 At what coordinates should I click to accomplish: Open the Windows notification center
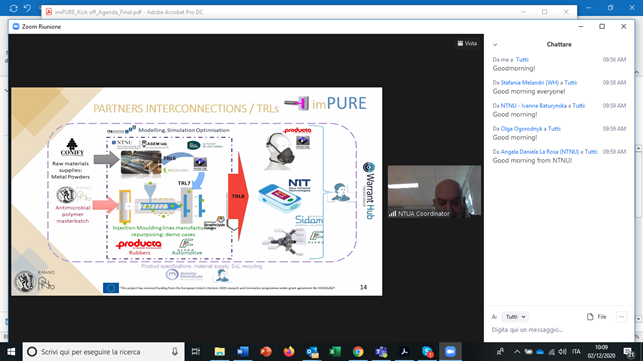(629, 352)
